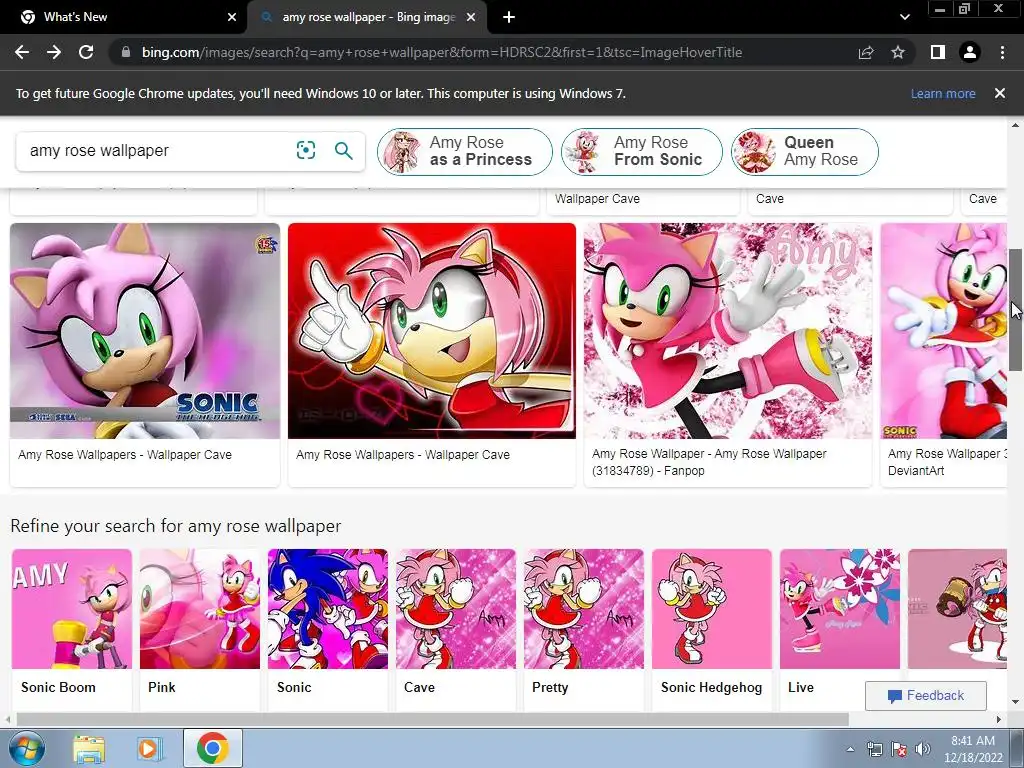Click the browser address bar URL
The width and height of the screenshot is (1024, 768).
[x=441, y=52]
